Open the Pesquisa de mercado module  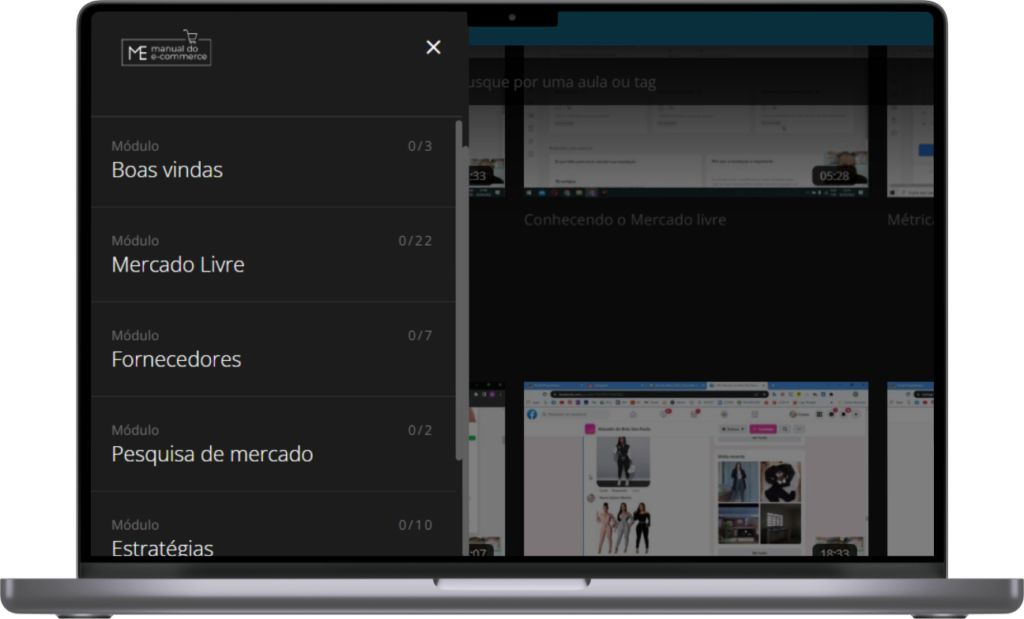coord(212,454)
